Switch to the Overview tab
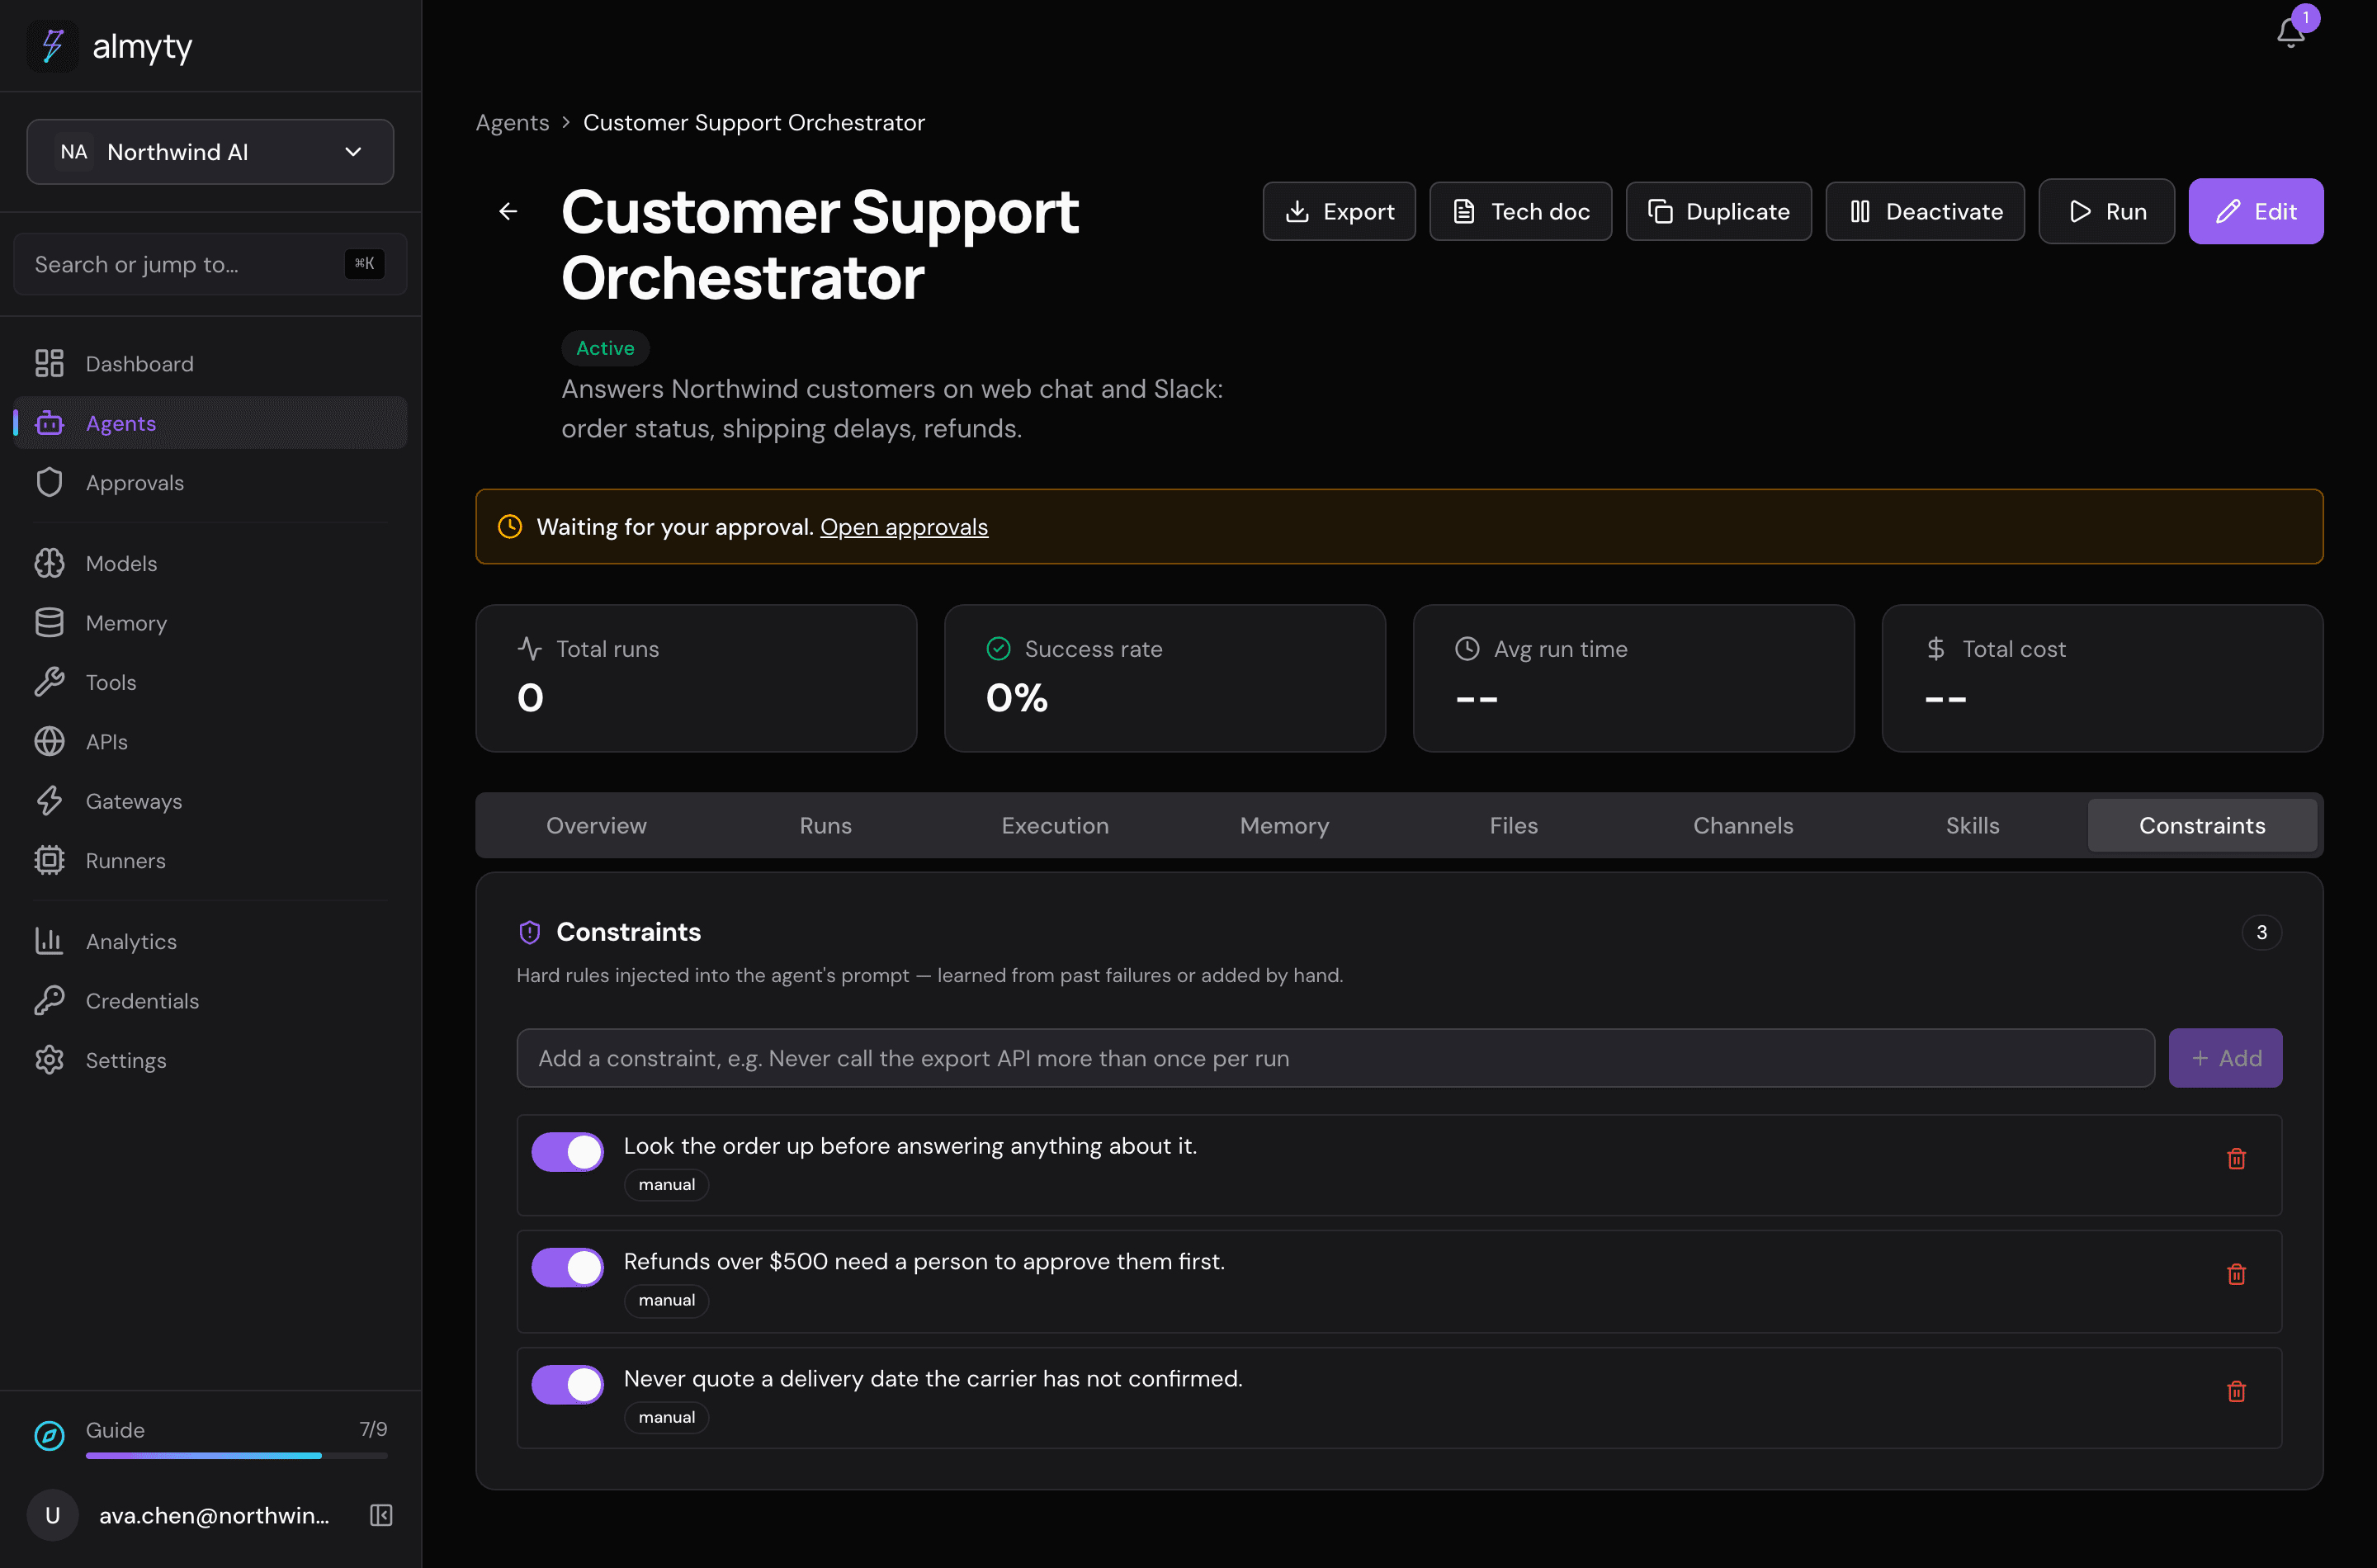Screen dimensions: 2377x1568 click(596, 825)
